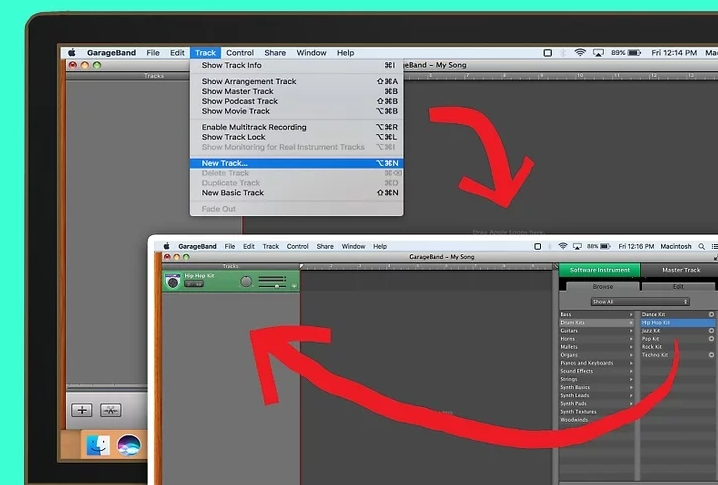Select Show Movie Track menu entry

[297, 111]
